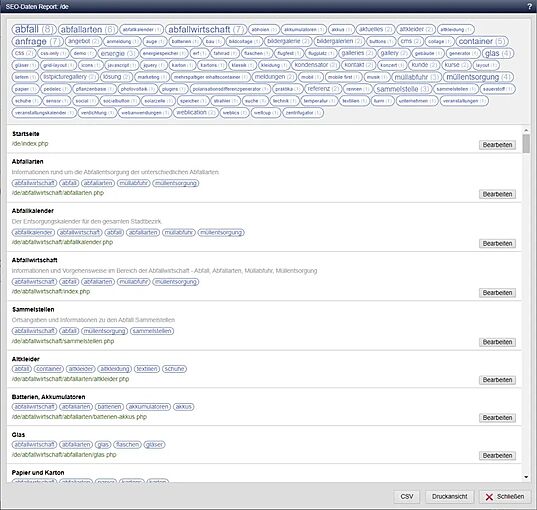The image size is (537, 510).
Task: Click the path '/de/abfallwirtschaft/abfallarten.php'
Action: point(58,193)
